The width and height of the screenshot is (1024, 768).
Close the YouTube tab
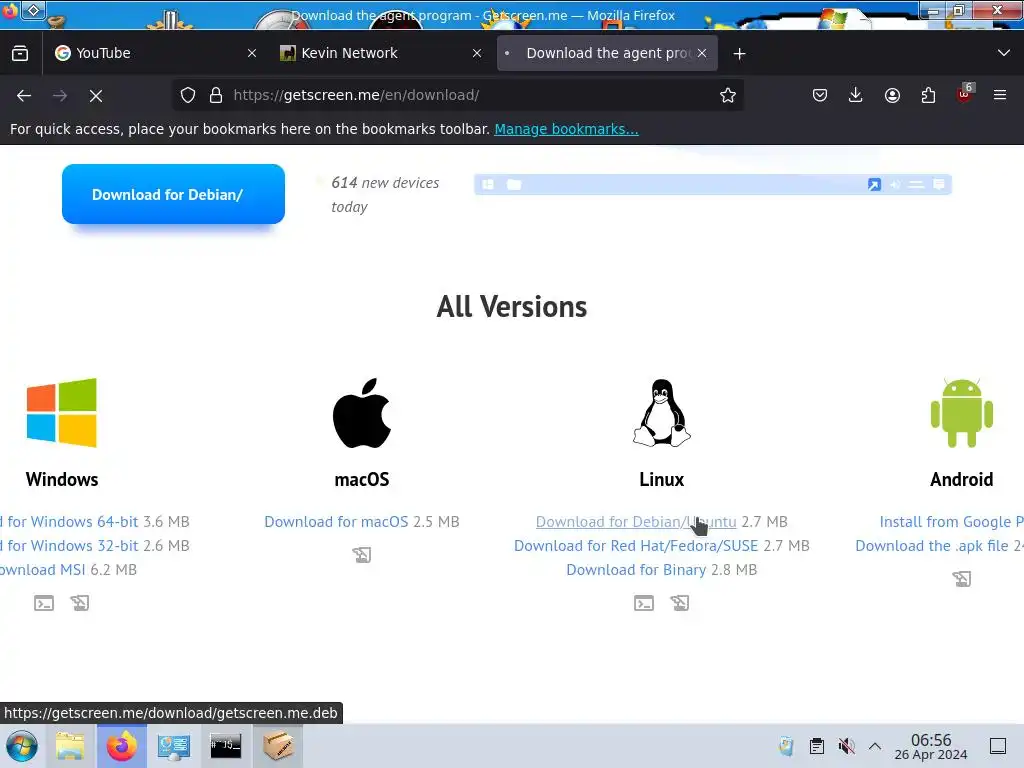pyautogui.click(x=252, y=54)
